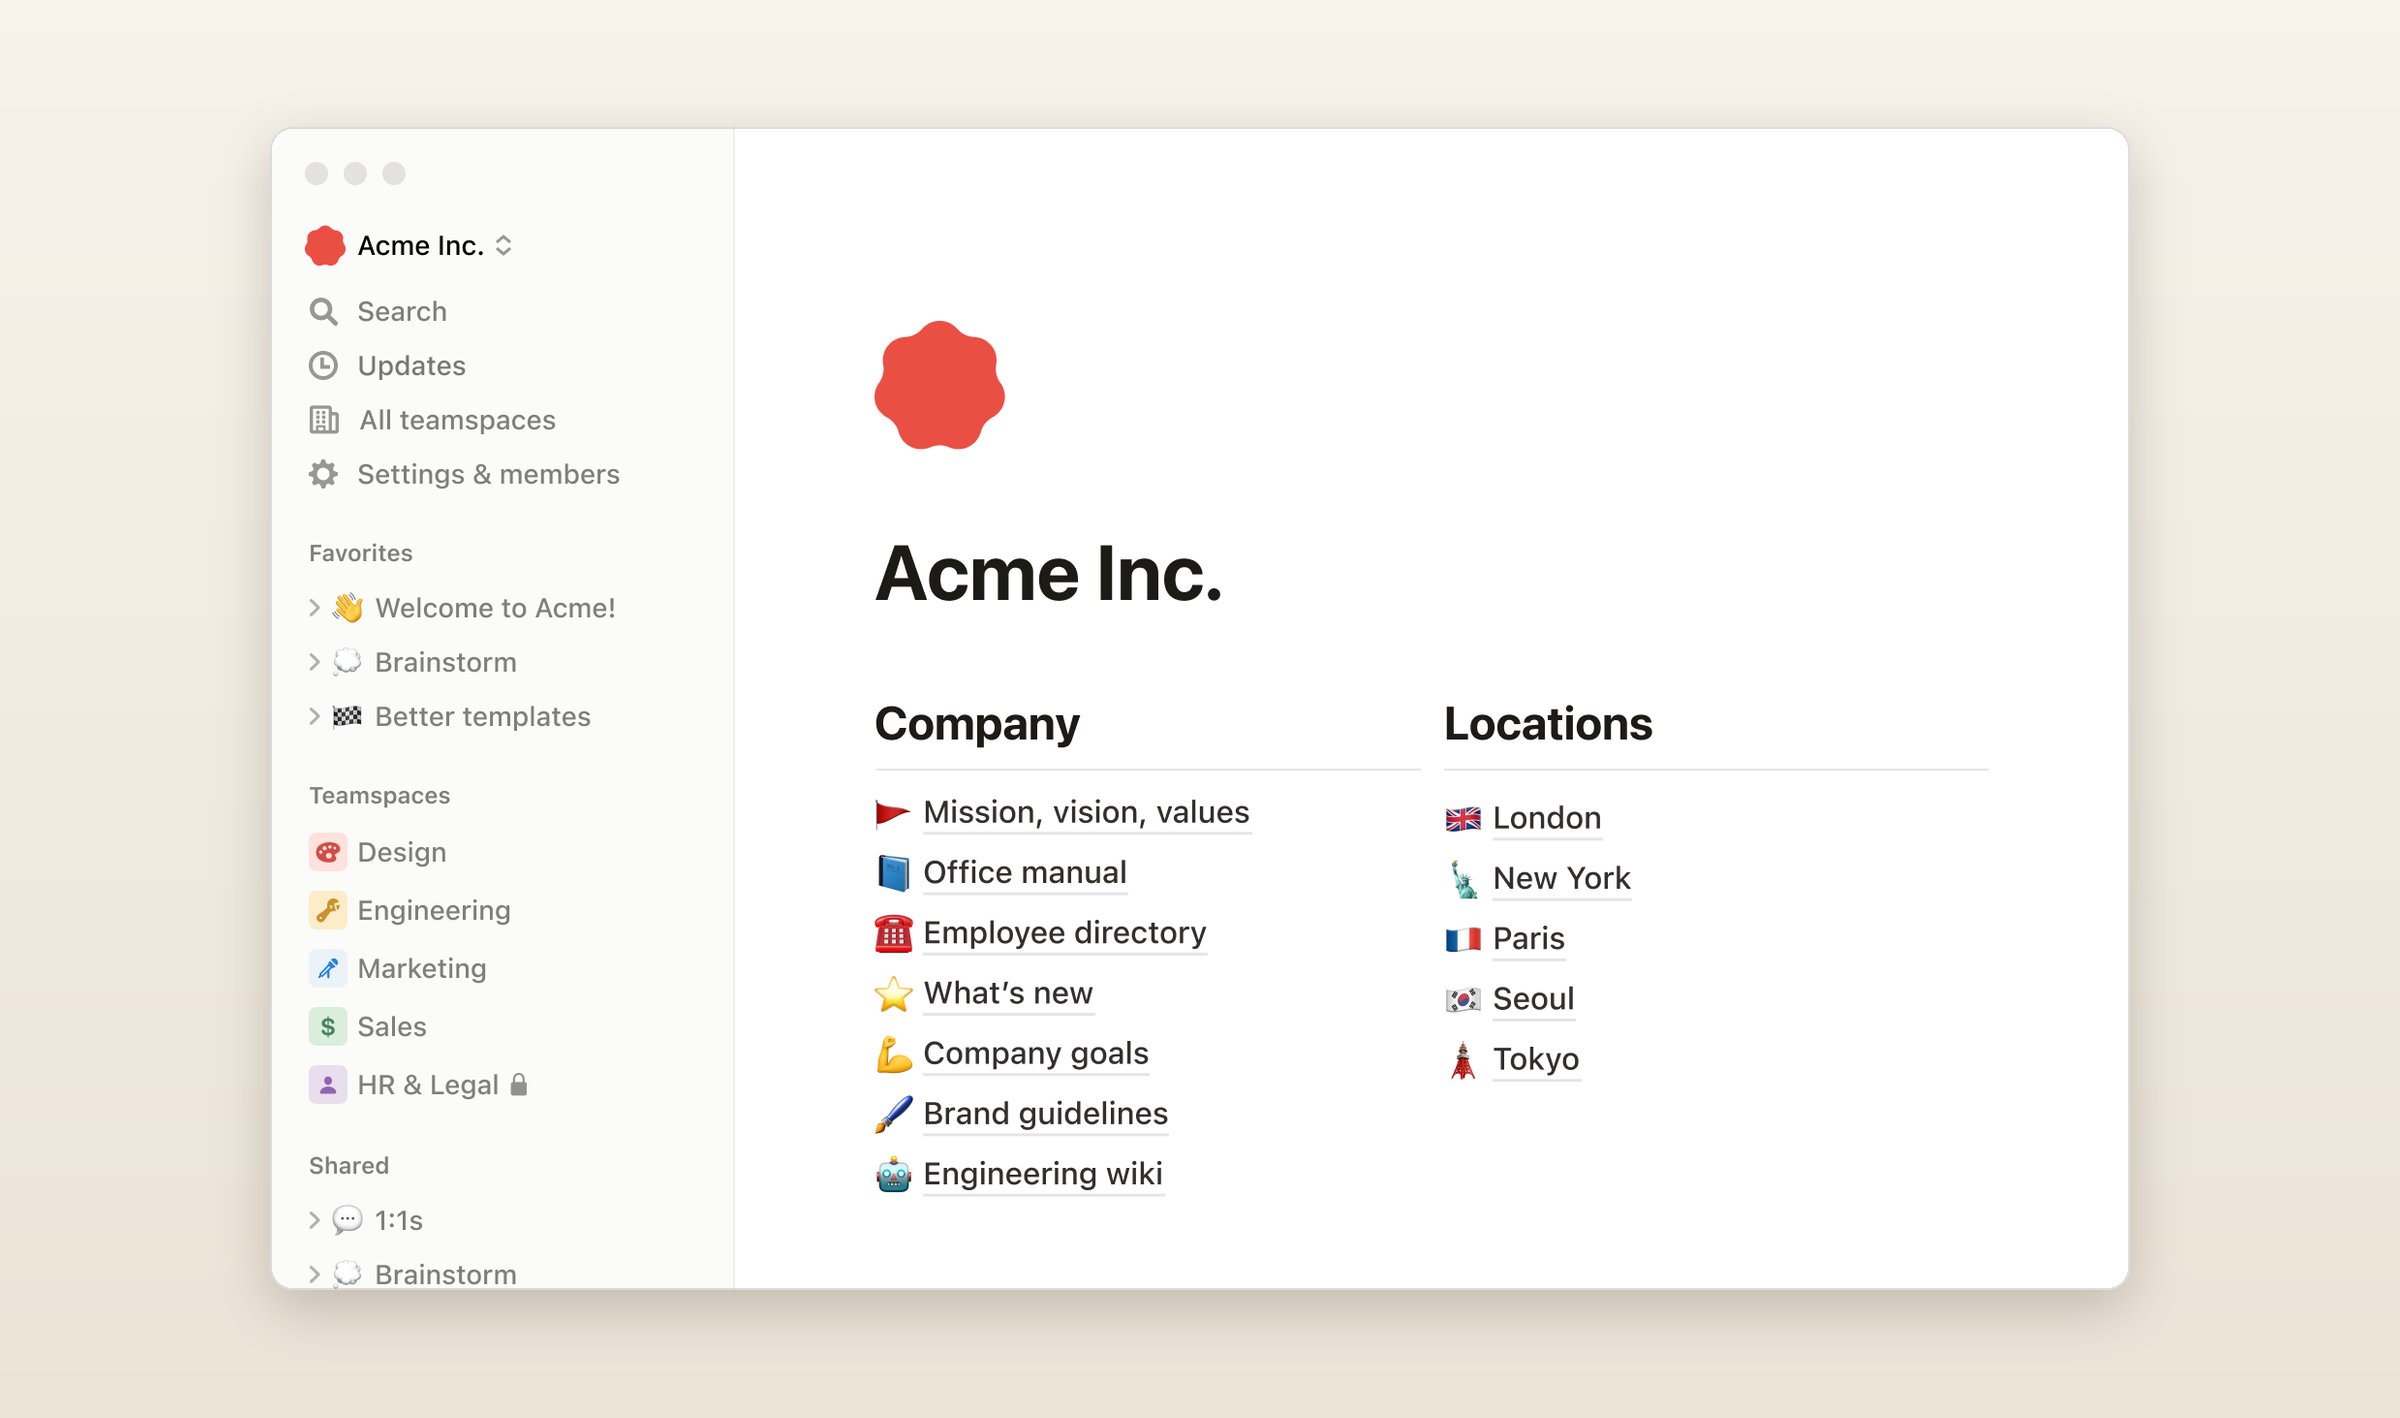2400x1418 pixels.
Task: Click the Acme Inc. page title
Action: pos(1048,573)
